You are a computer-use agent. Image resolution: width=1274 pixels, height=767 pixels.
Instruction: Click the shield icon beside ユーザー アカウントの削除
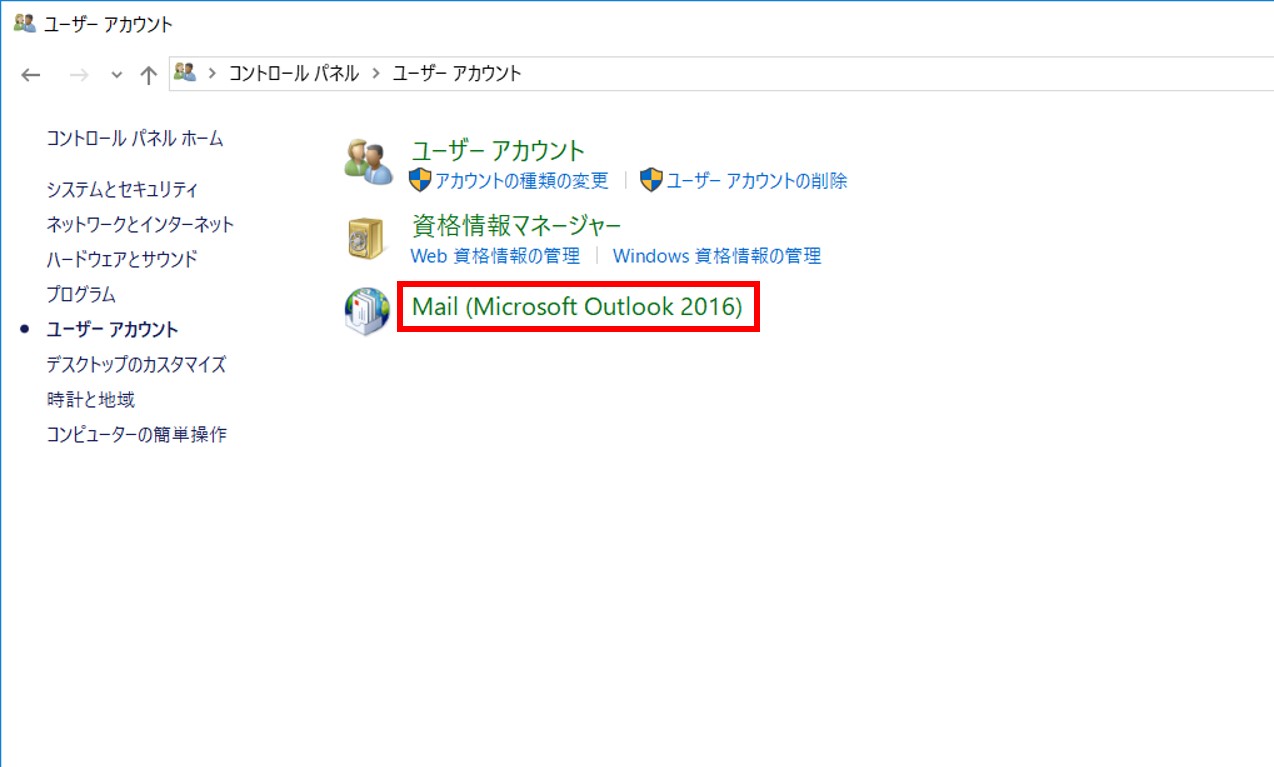point(652,181)
